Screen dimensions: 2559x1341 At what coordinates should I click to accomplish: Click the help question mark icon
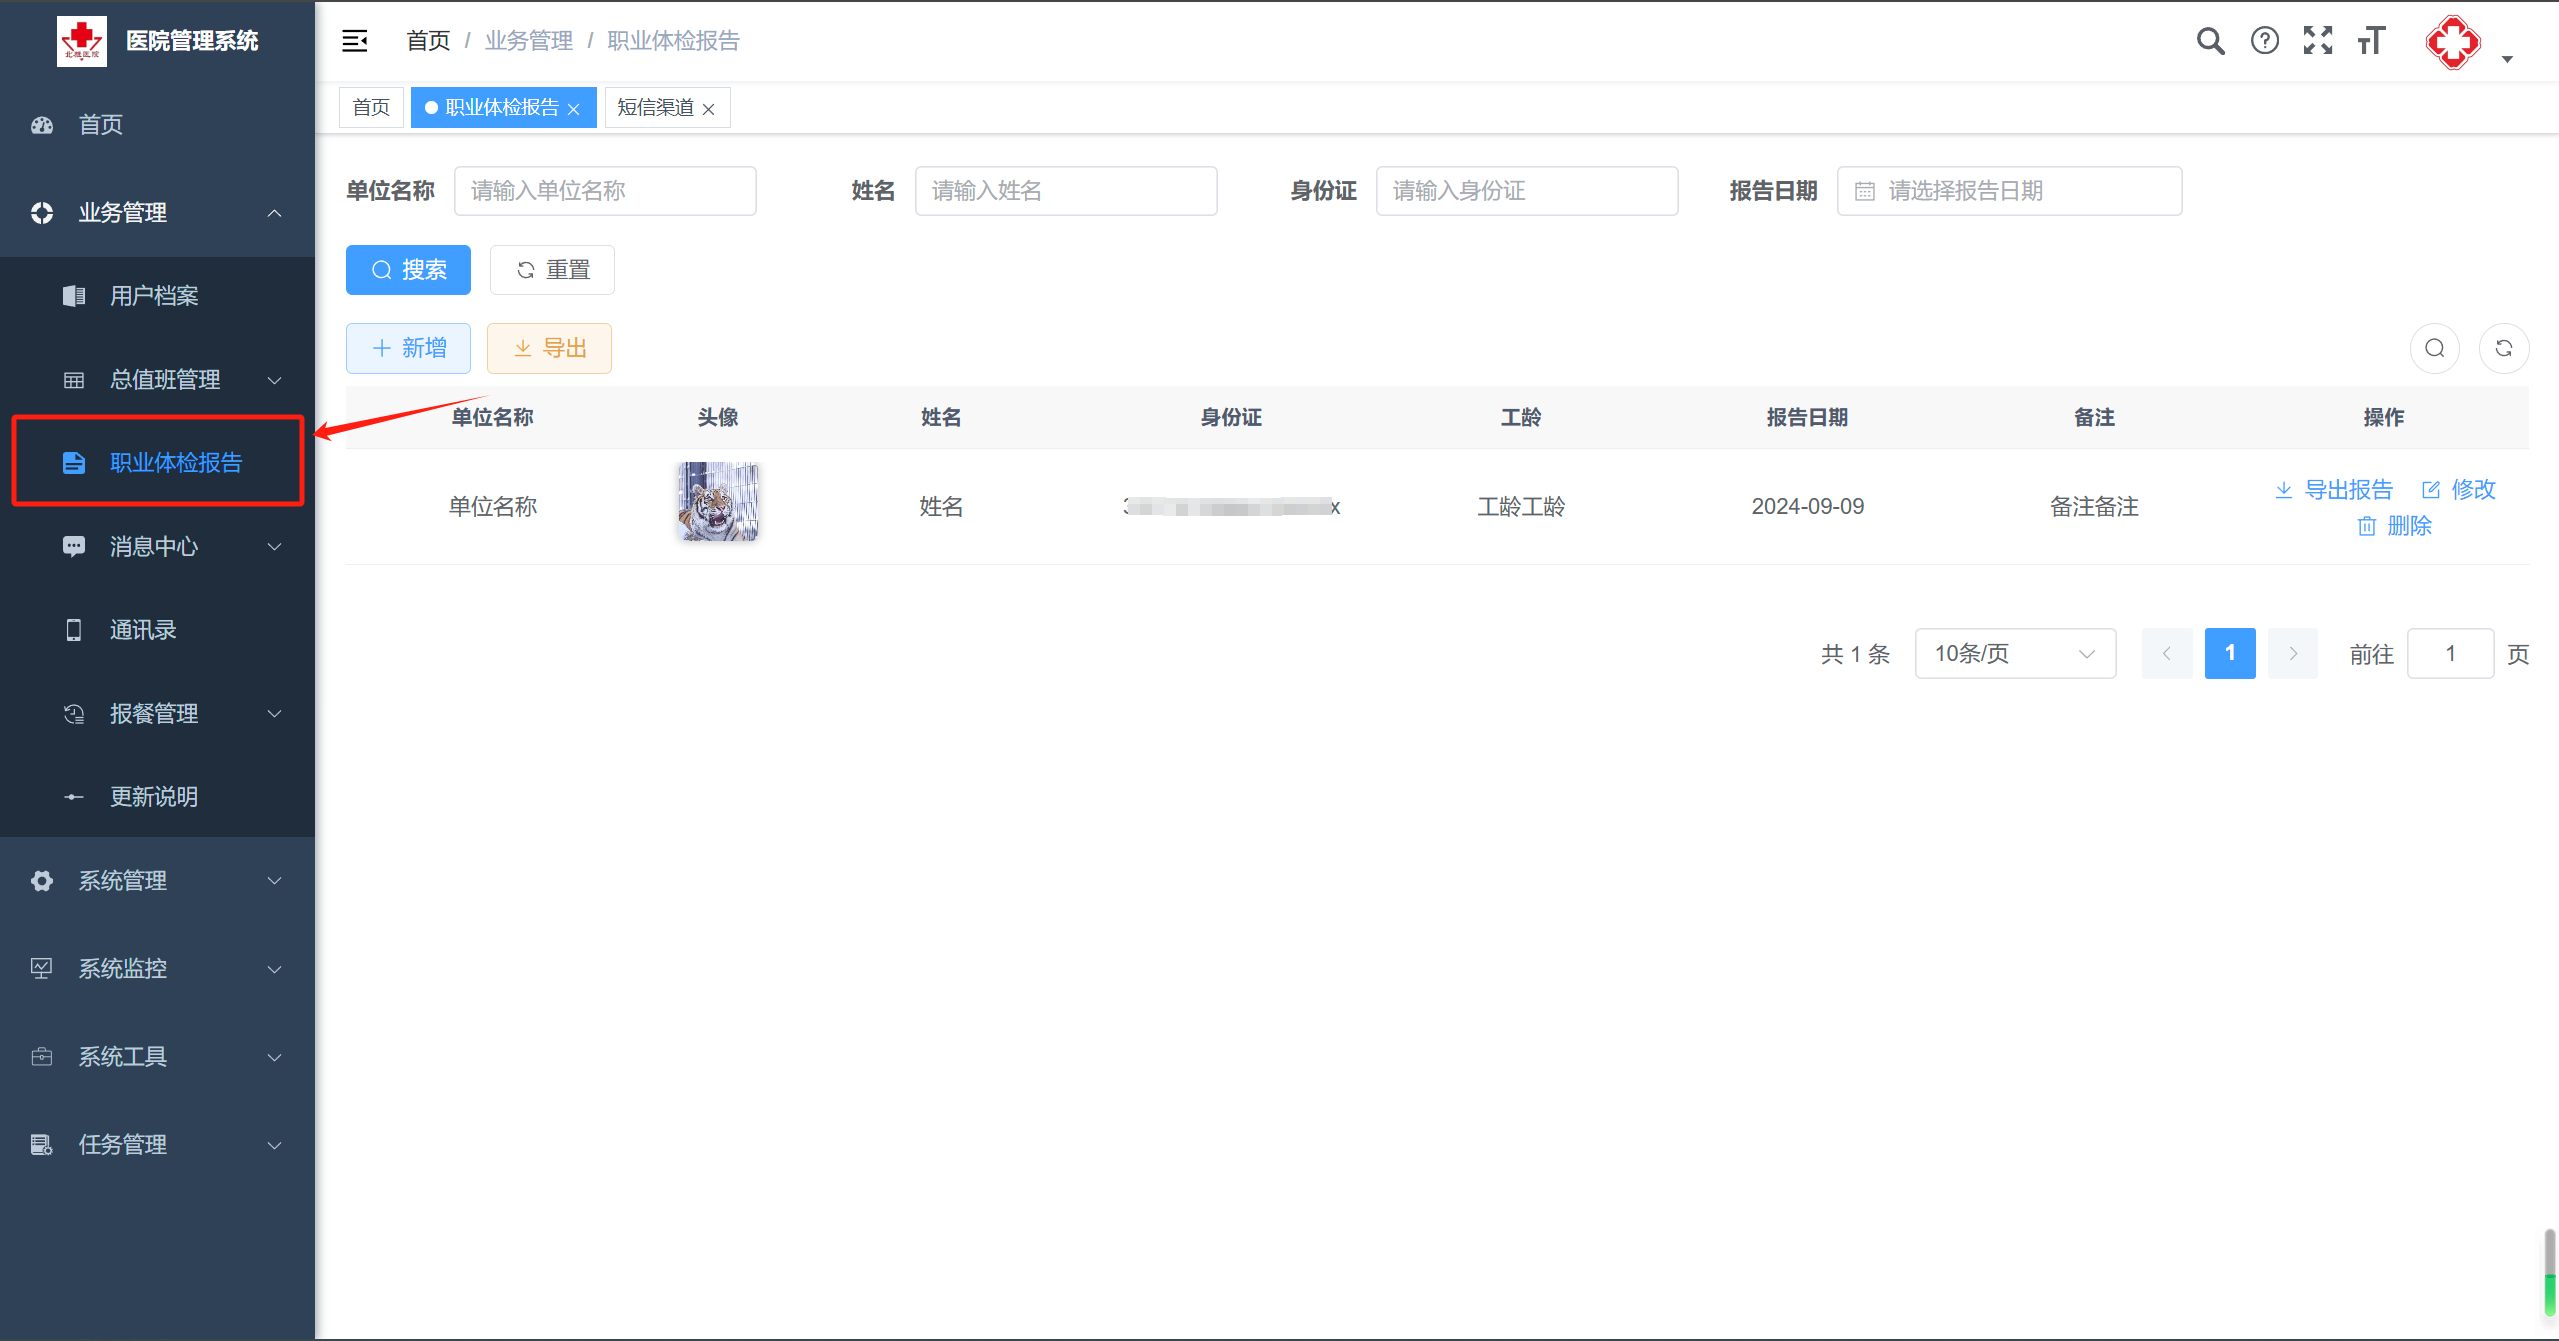(x=2264, y=41)
